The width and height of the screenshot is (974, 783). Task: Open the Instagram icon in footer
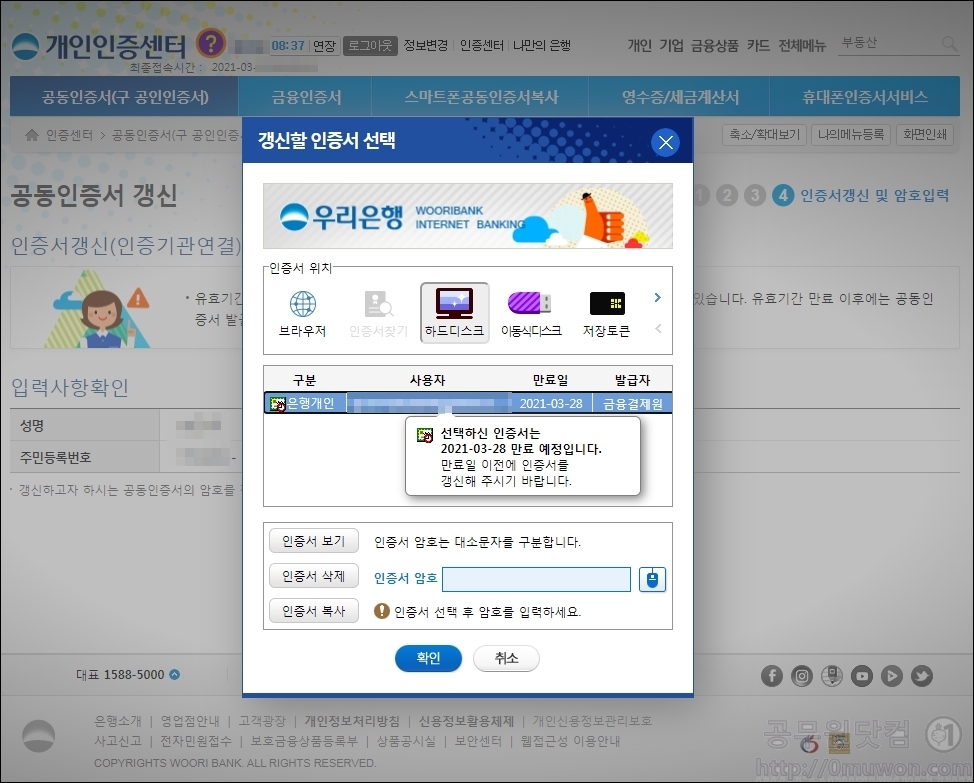pyautogui.click(x=801, y=676)
